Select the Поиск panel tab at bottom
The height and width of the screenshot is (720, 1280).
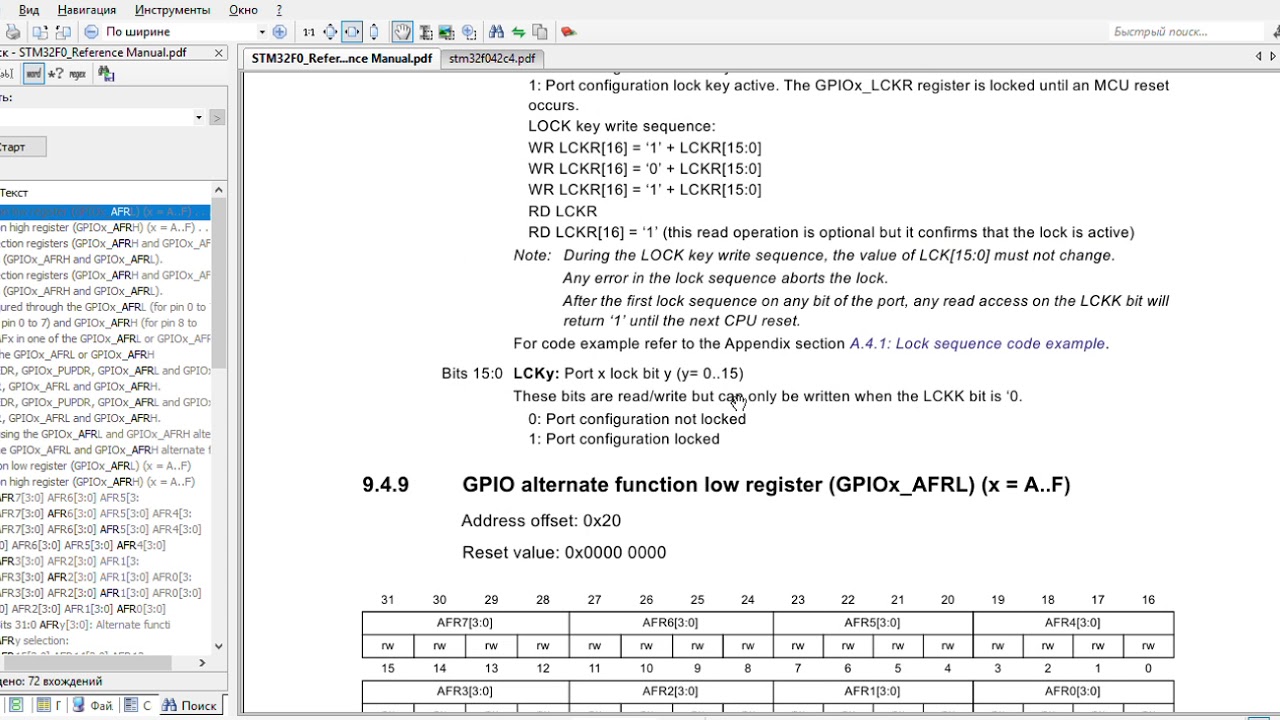pos(190,705)
